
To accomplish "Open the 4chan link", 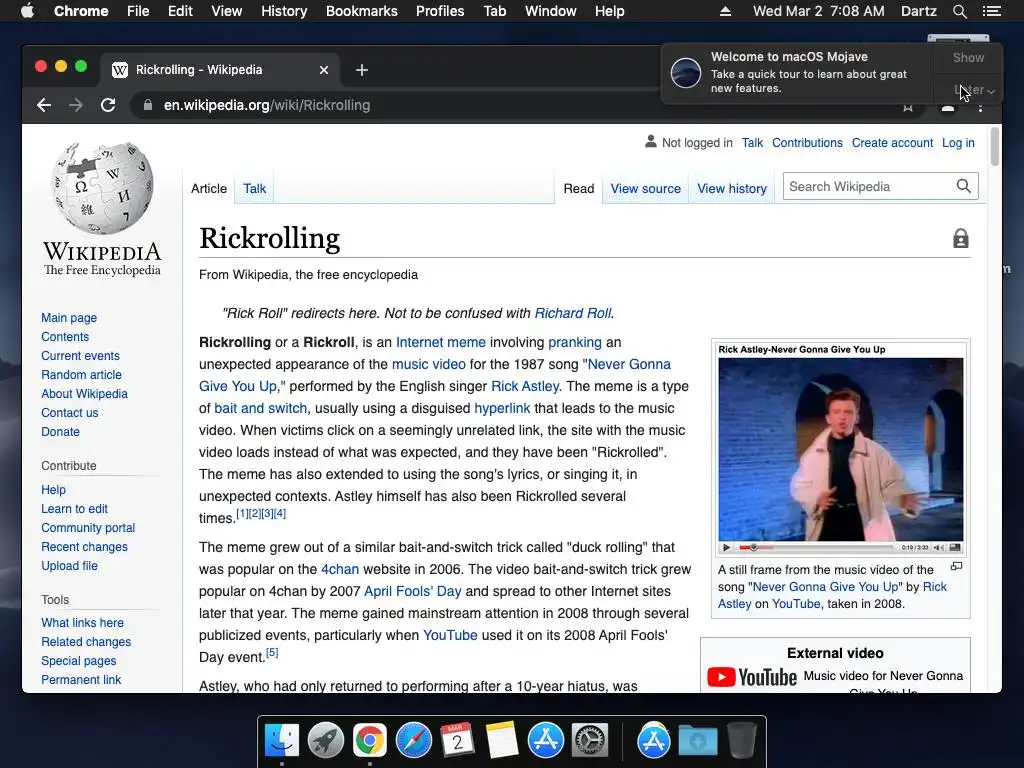I will click(x=340, y=569).
